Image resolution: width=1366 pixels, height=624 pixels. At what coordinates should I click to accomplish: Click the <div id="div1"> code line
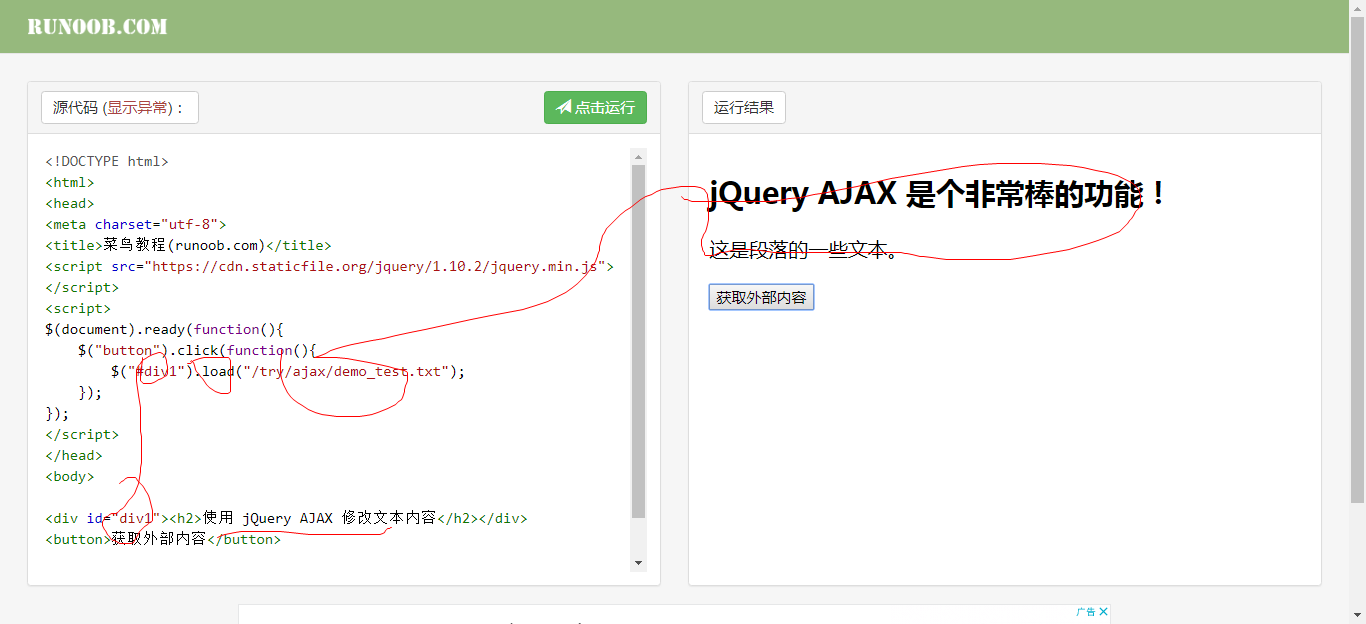tap(286, 518)
